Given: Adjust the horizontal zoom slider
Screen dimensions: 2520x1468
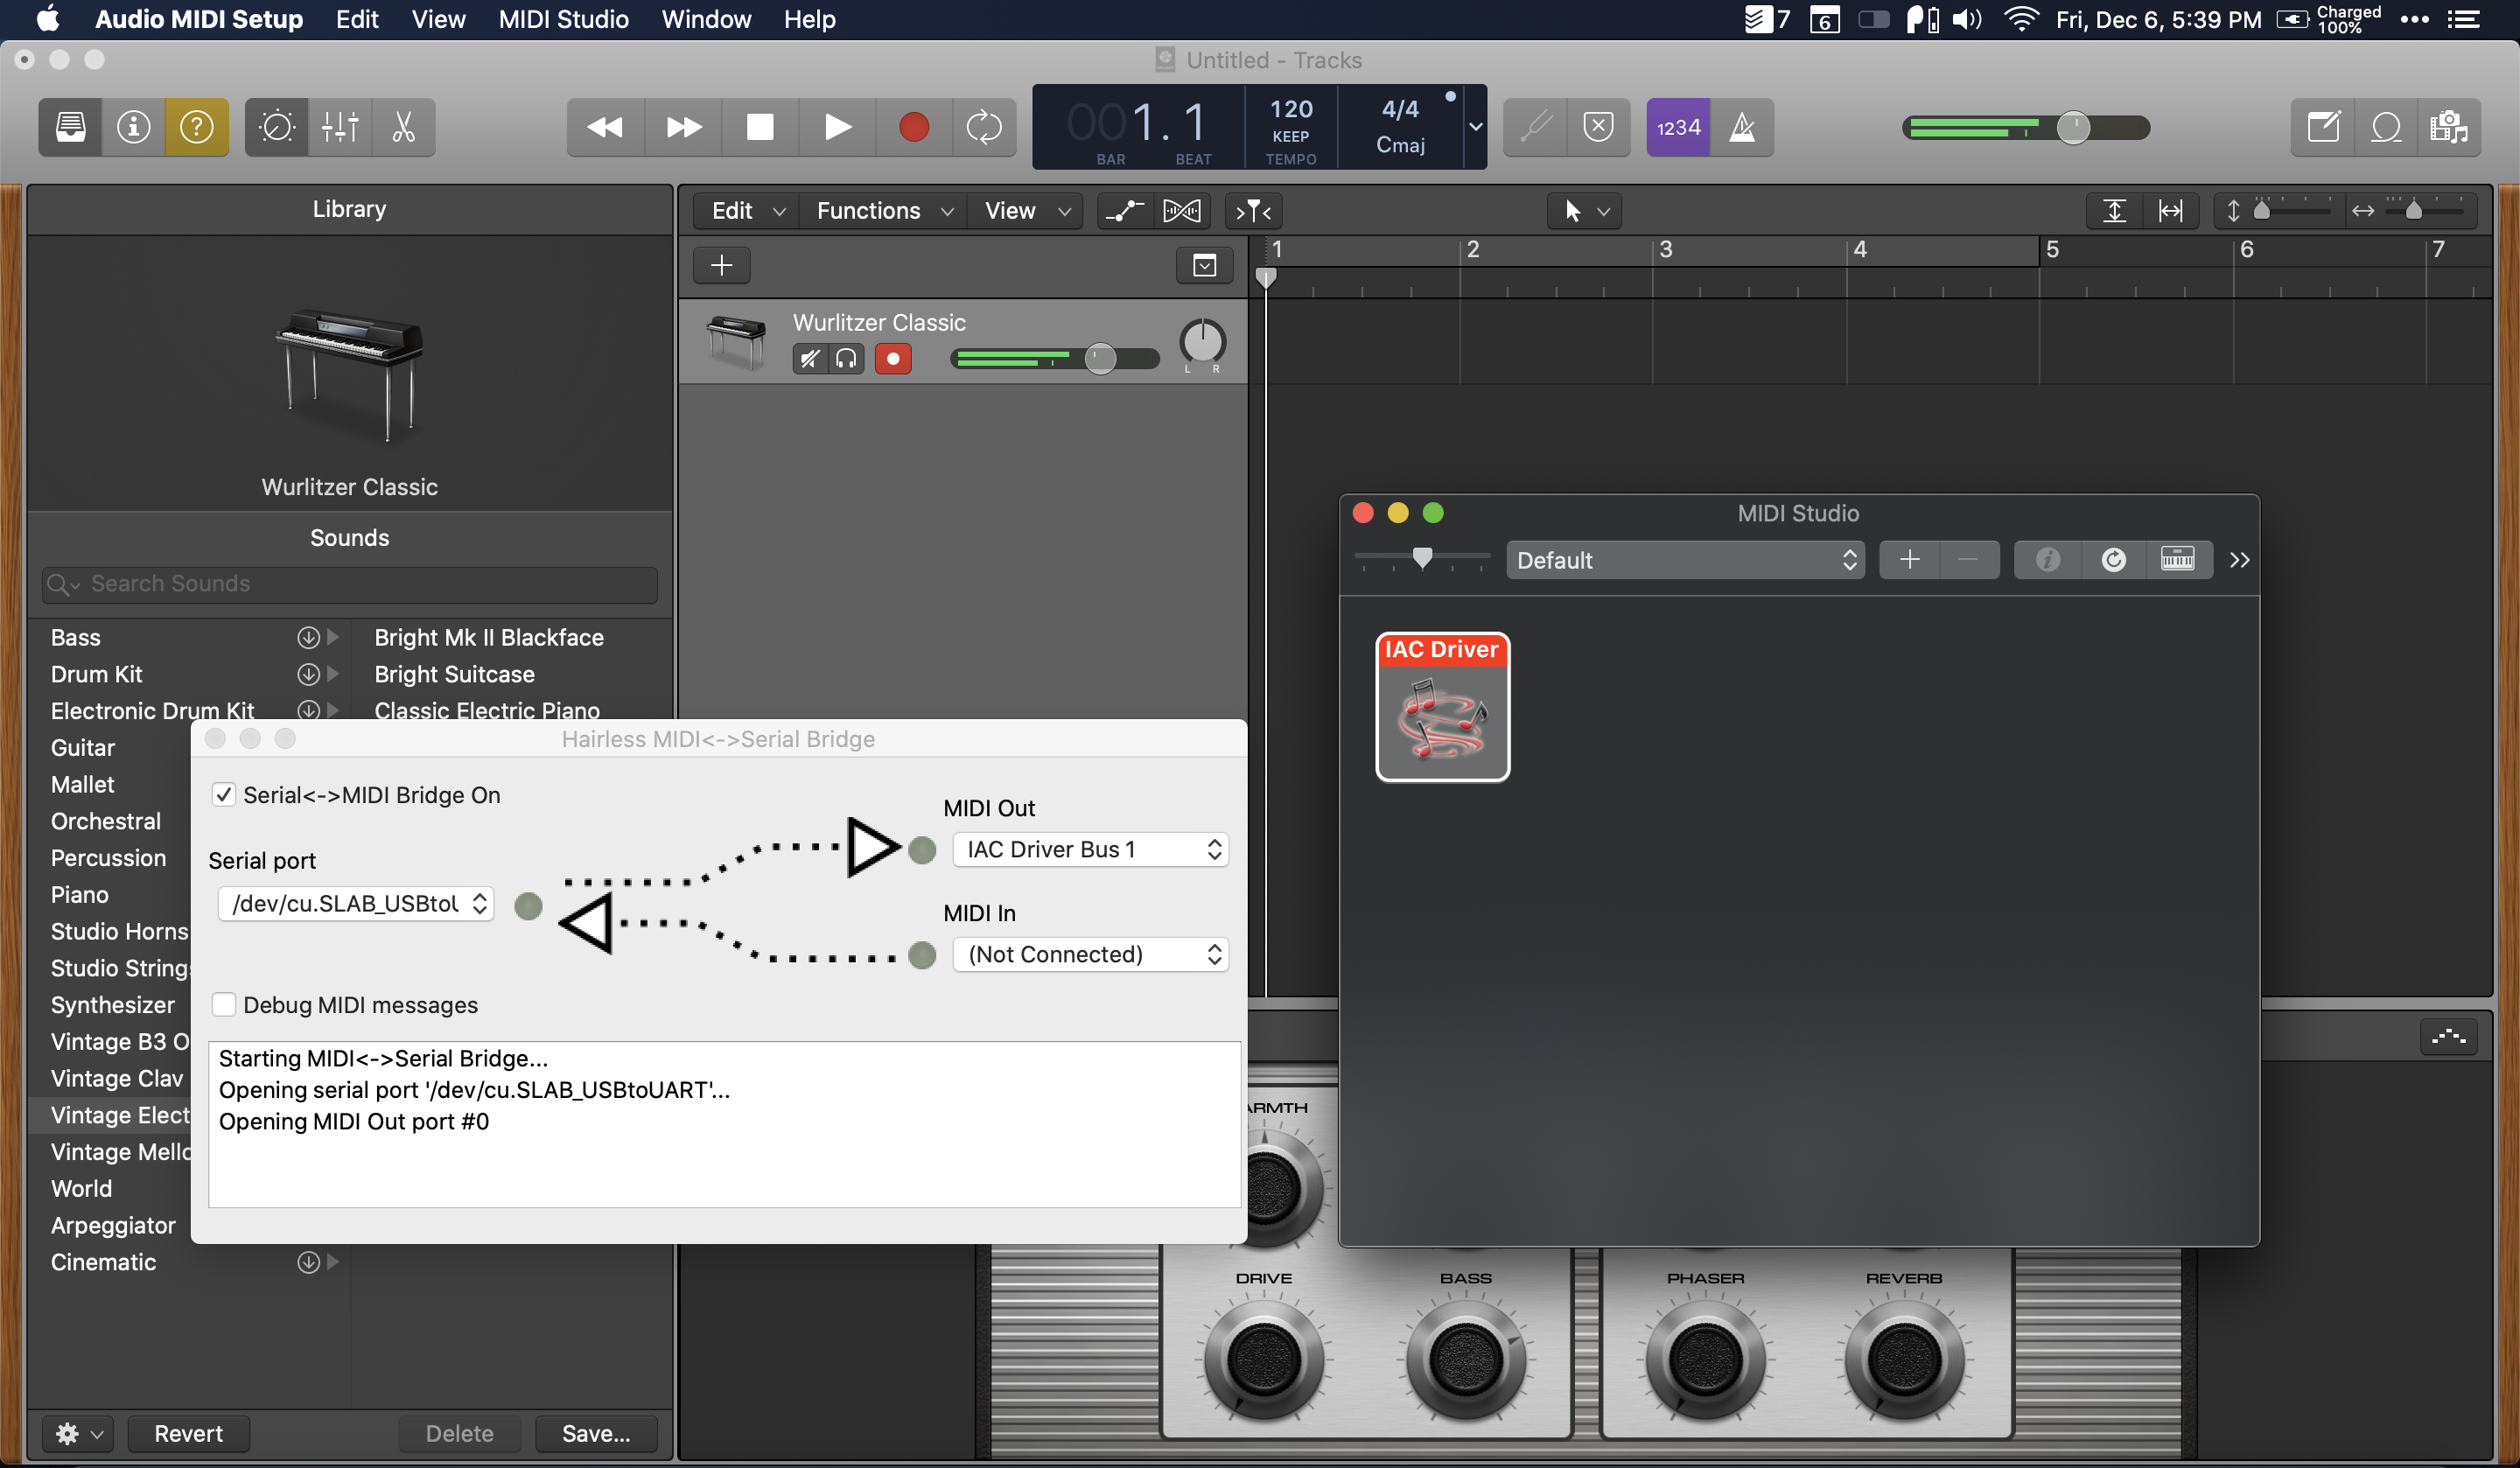Looking at the screenshot, I should (2413, 211).
